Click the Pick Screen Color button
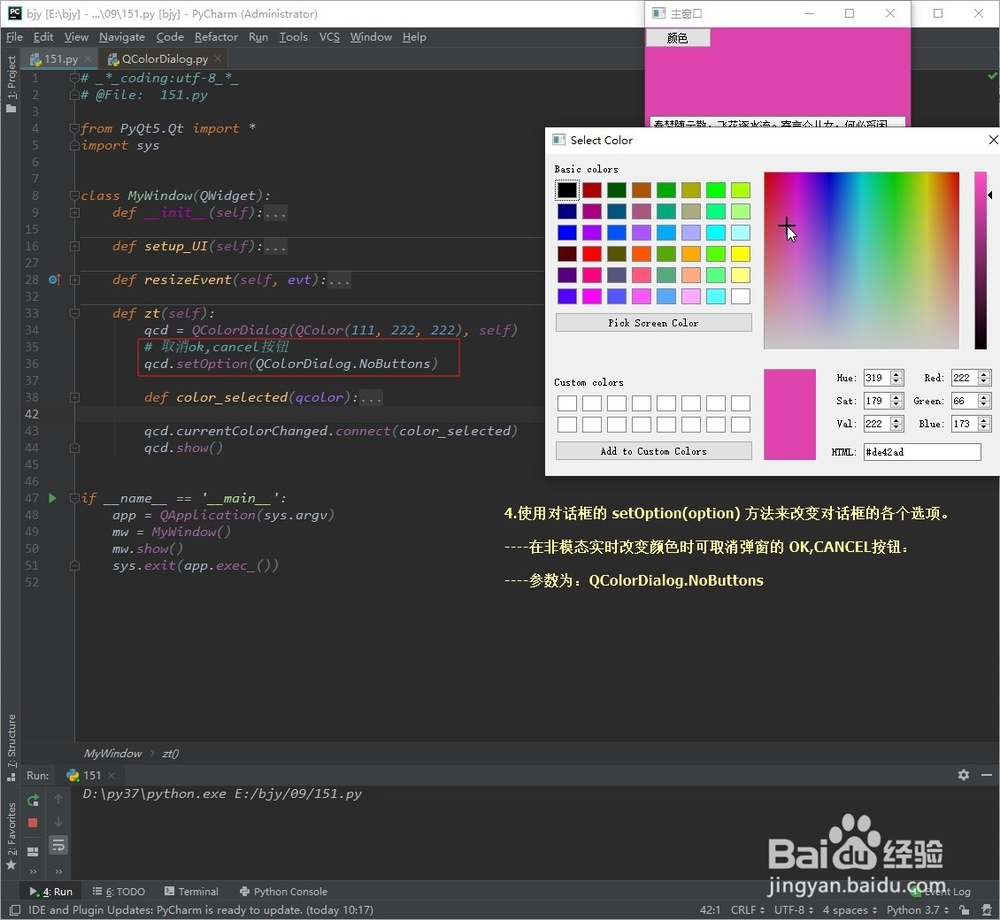 coord(653,323)
